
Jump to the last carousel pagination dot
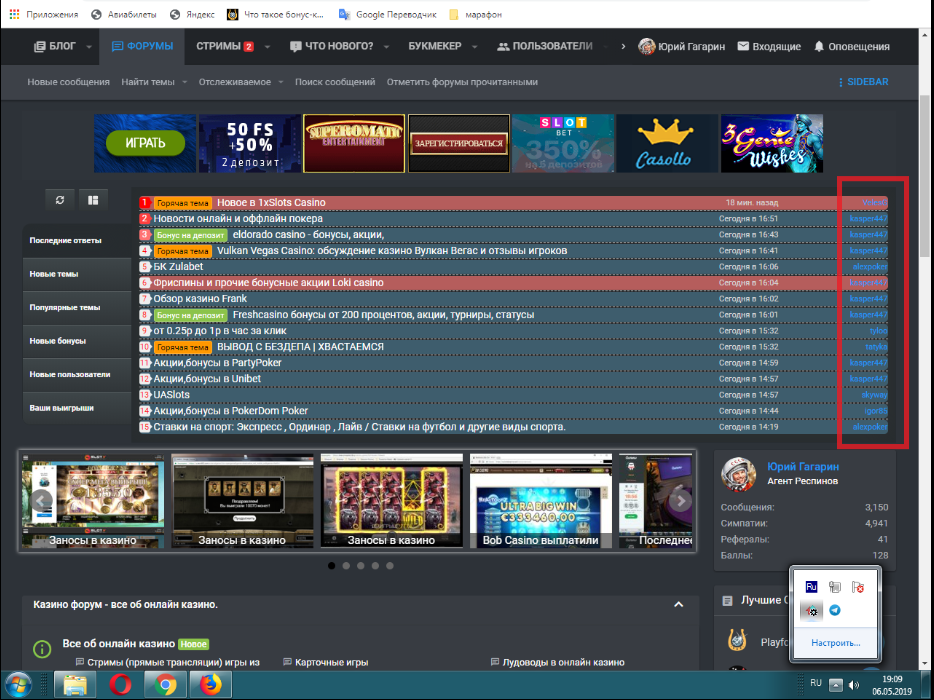[390, 565]
